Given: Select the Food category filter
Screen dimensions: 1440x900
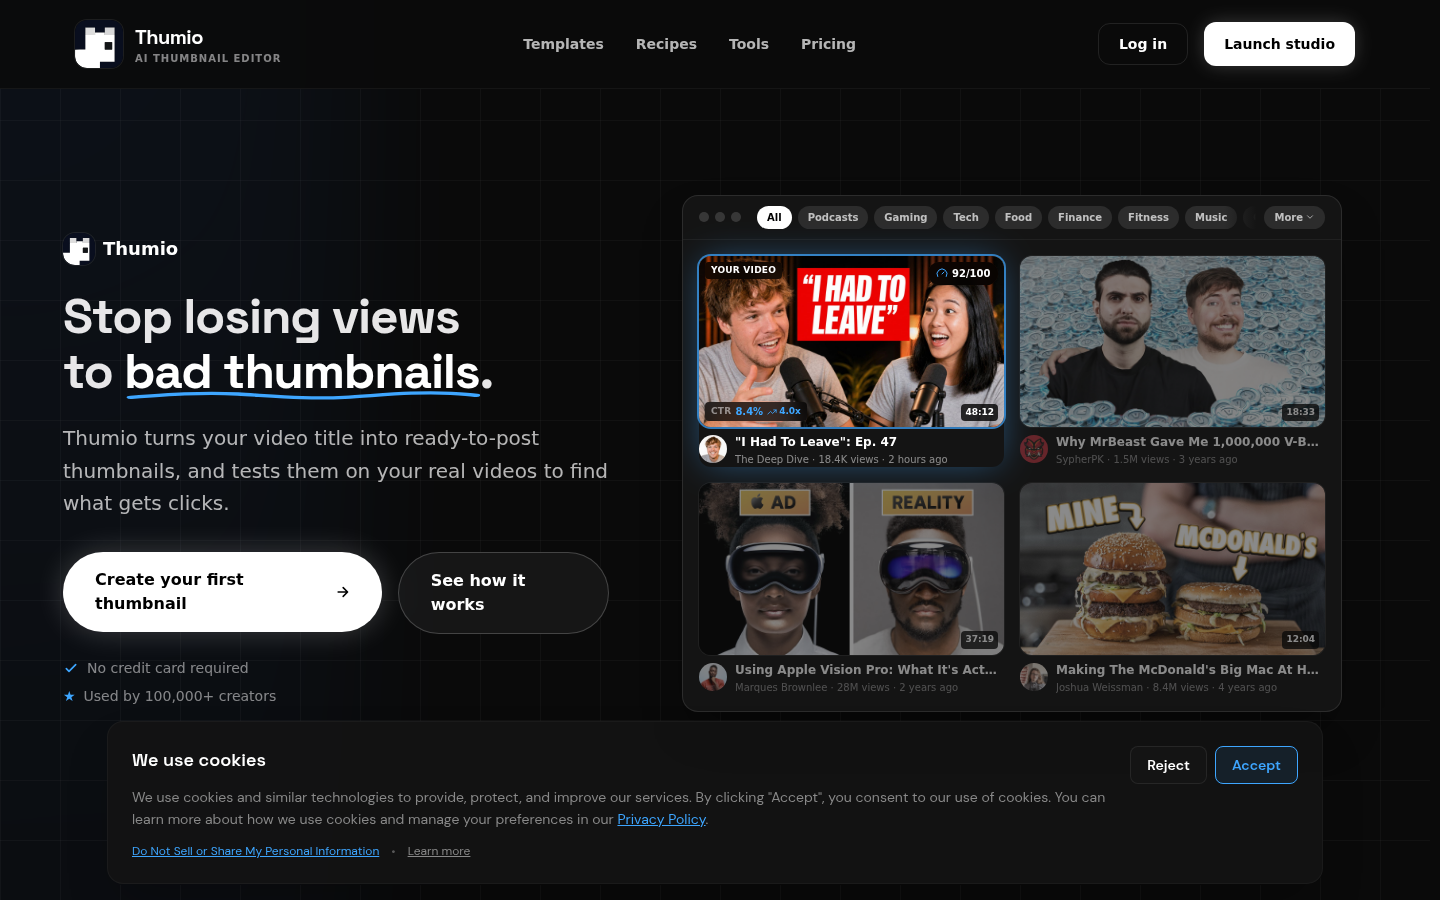Looking at the screenshot, I should (1018, 217).
